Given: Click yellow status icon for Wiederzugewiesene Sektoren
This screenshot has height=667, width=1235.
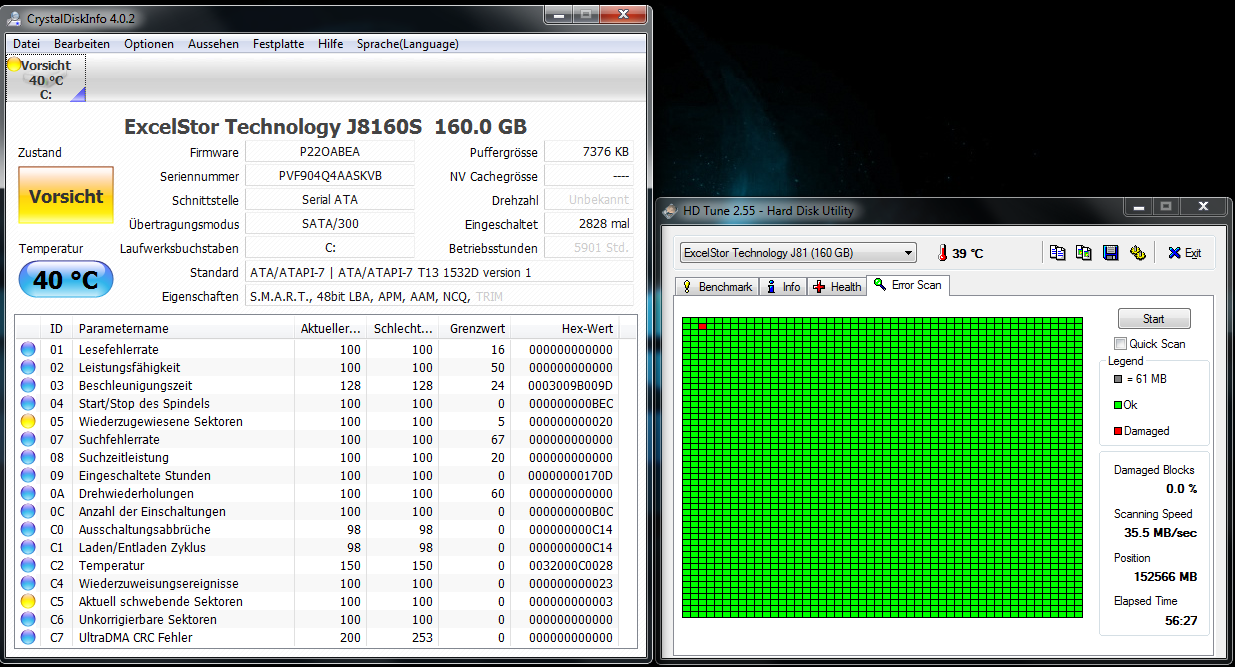Looking at the screenshot, I should pyautogui.click(x=28, y=422).
